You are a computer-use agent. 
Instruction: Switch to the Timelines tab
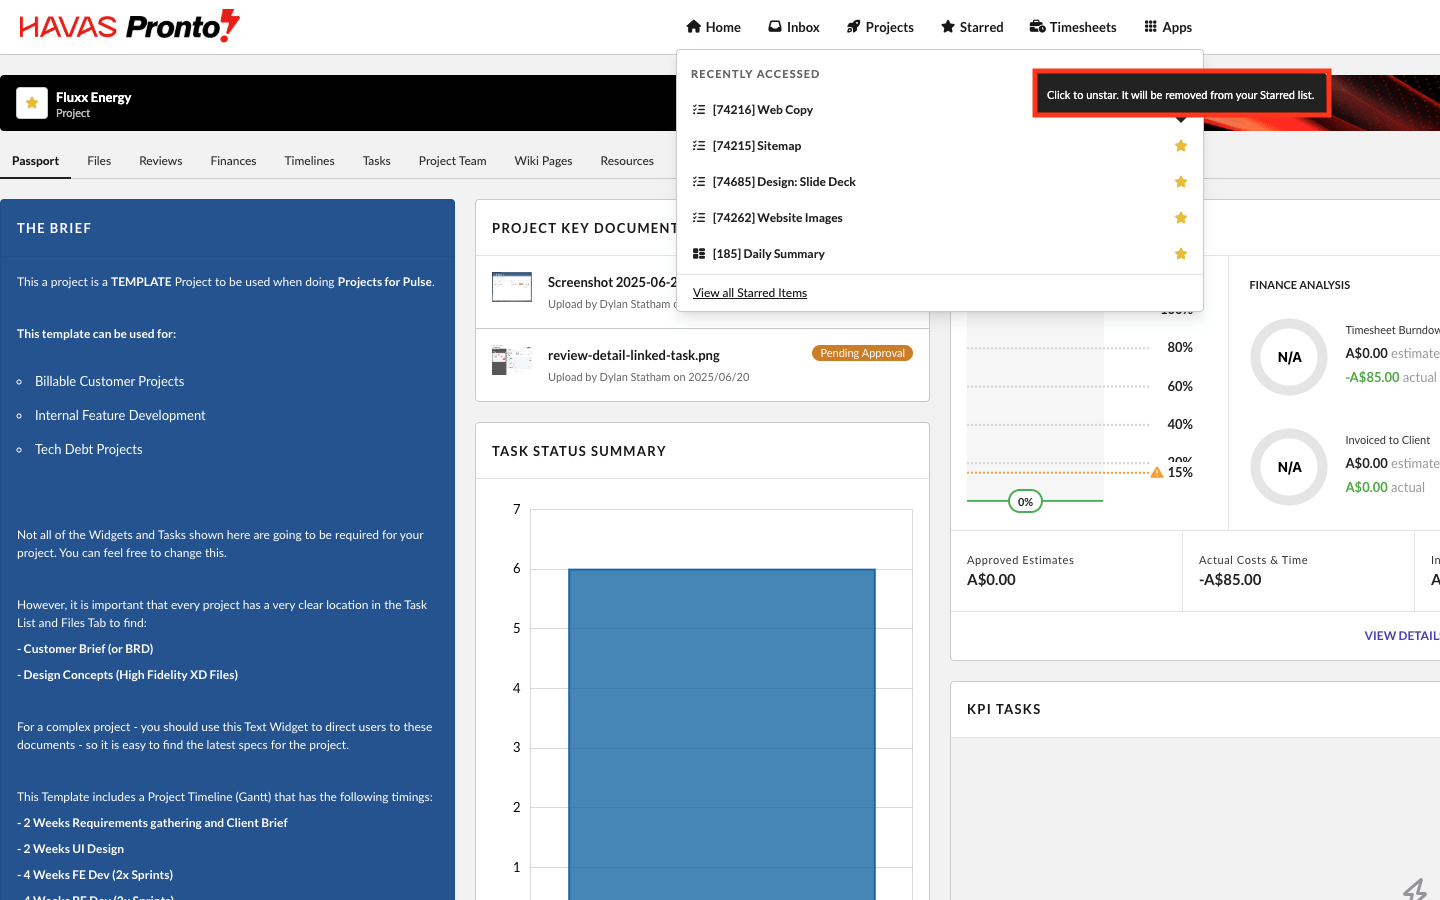(309, 161)
